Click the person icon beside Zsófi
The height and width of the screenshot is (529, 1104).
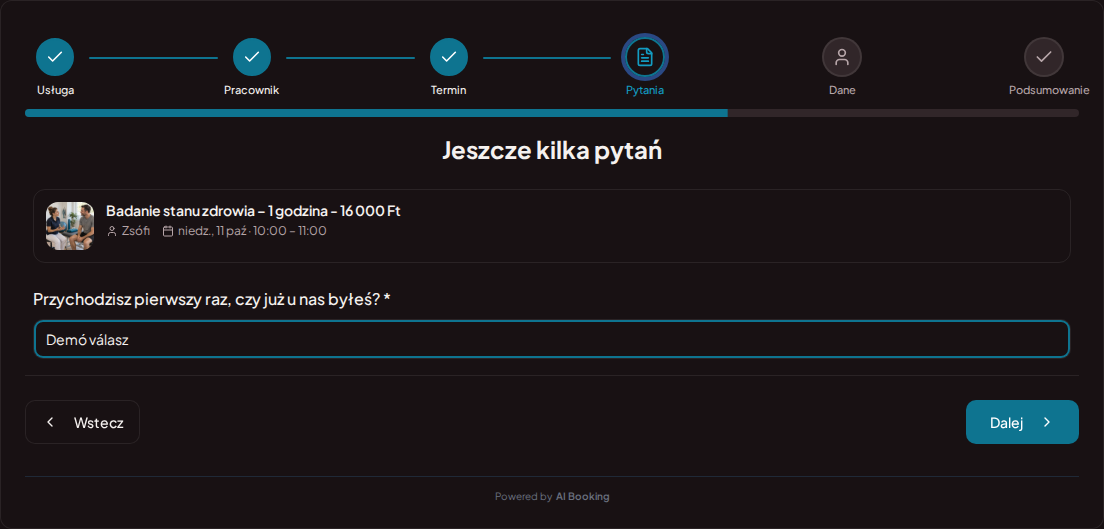tap(112, 231)
